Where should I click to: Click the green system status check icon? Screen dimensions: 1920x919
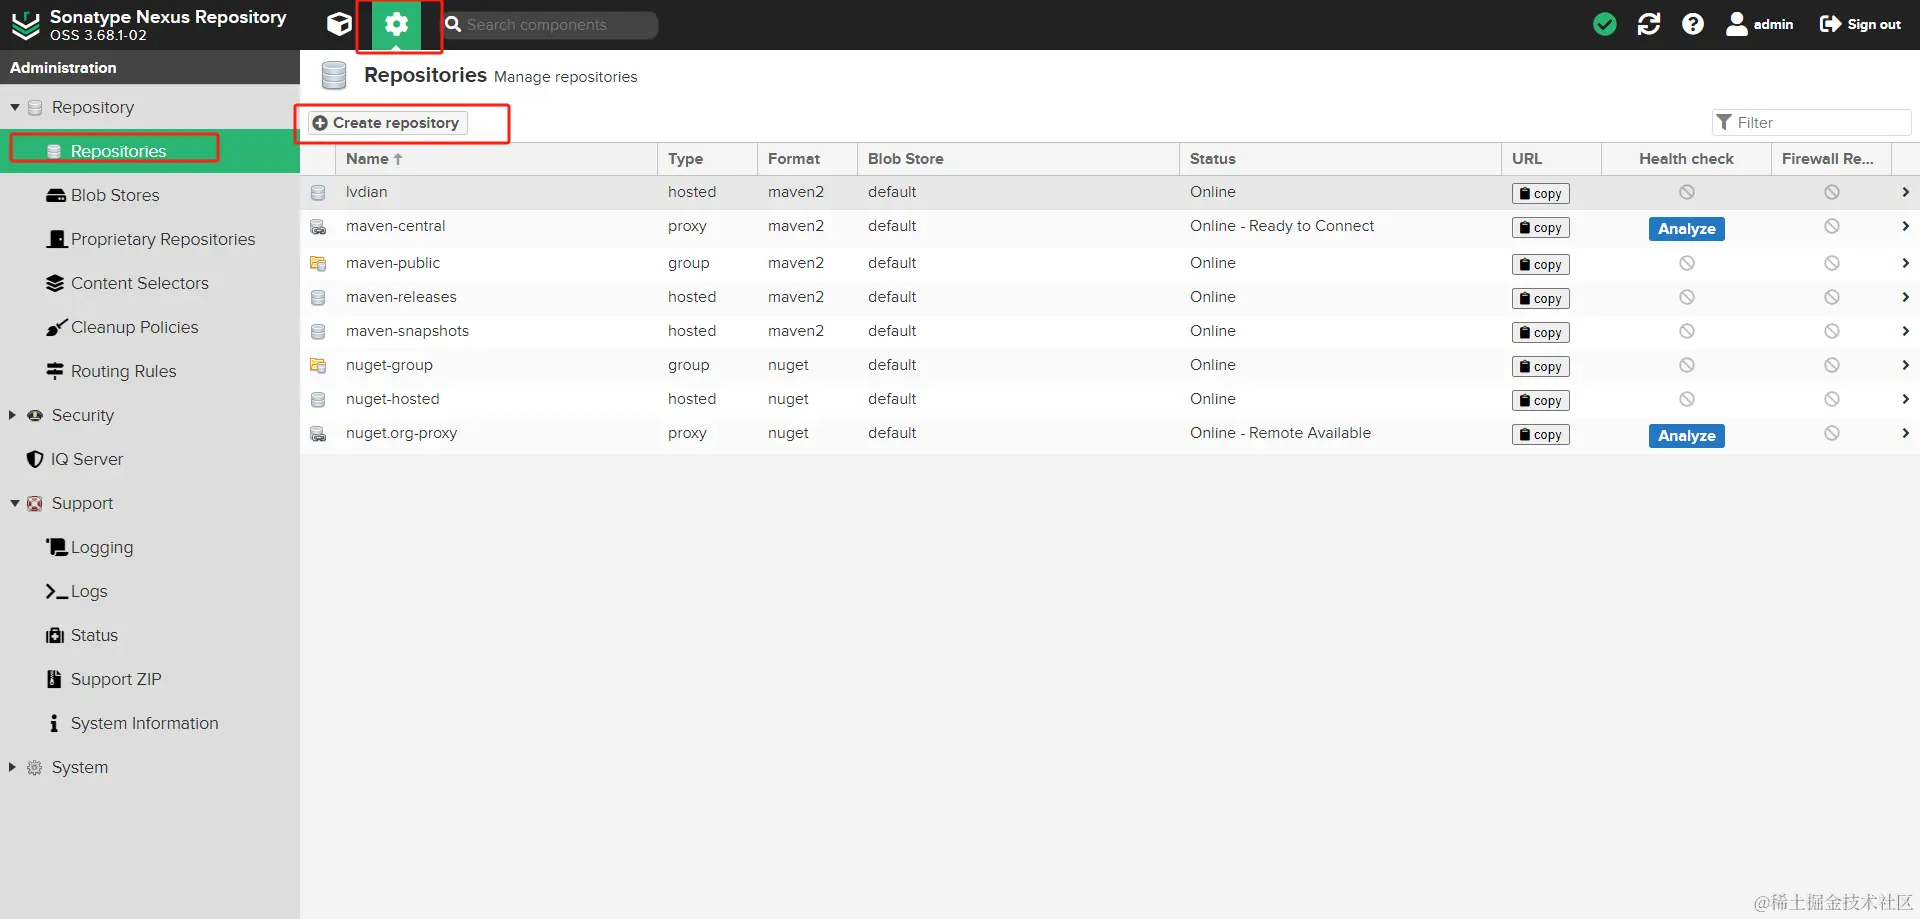[x=1604, y=24]
